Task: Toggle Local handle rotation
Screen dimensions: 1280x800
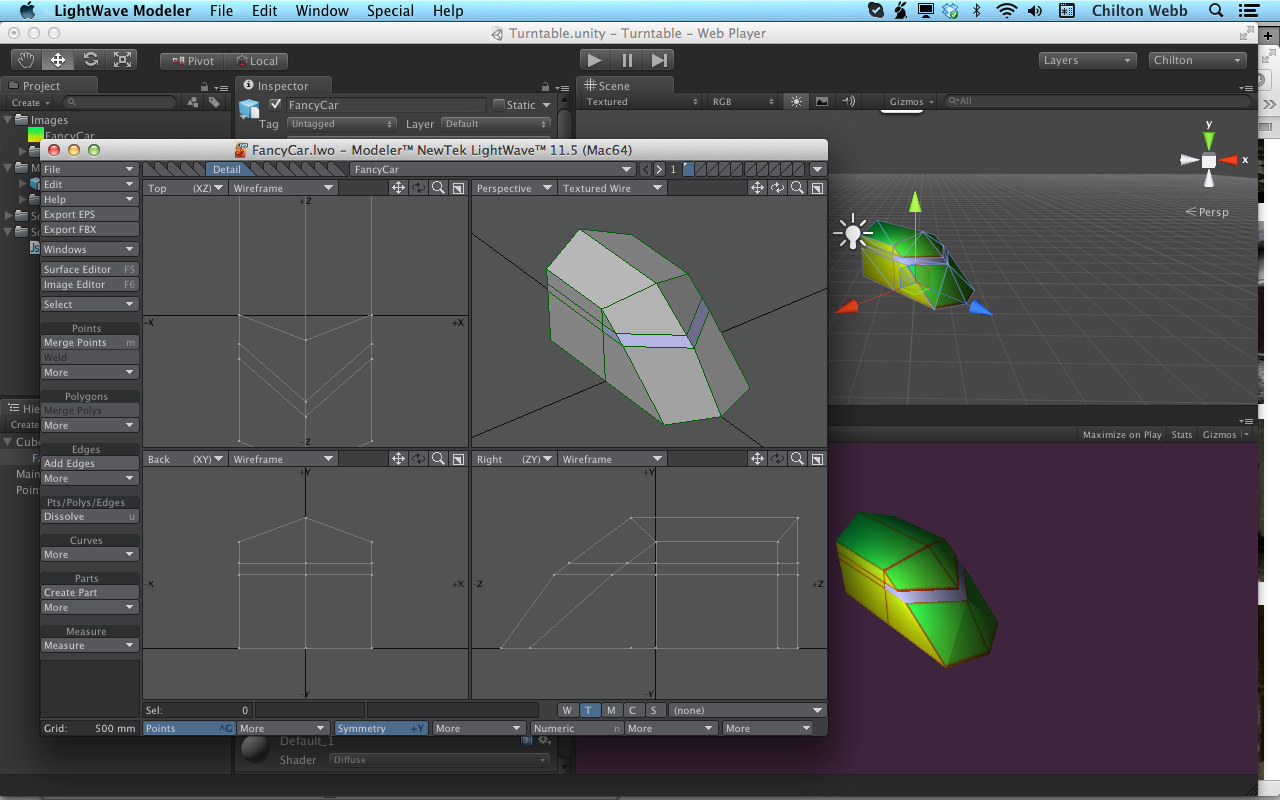Action: click(257, 61)
